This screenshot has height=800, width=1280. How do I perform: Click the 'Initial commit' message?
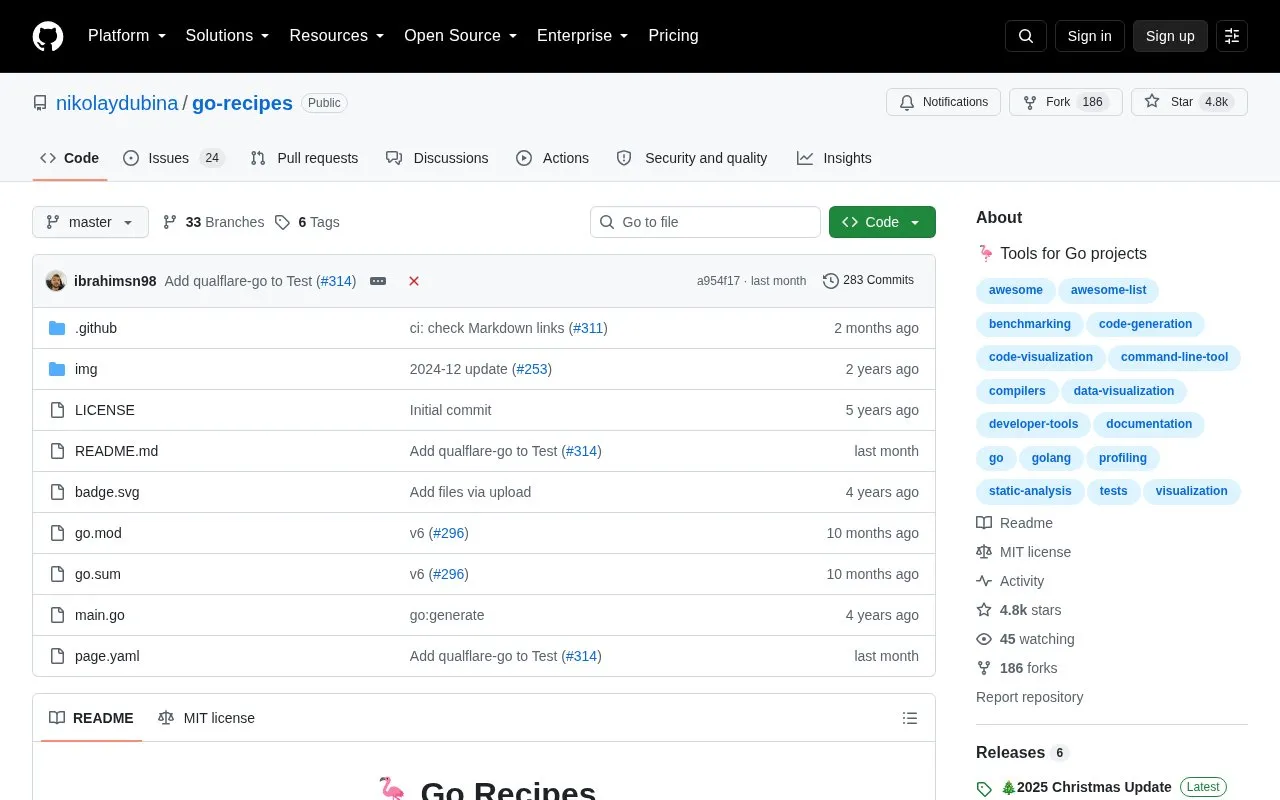click(x=450, y=410)
